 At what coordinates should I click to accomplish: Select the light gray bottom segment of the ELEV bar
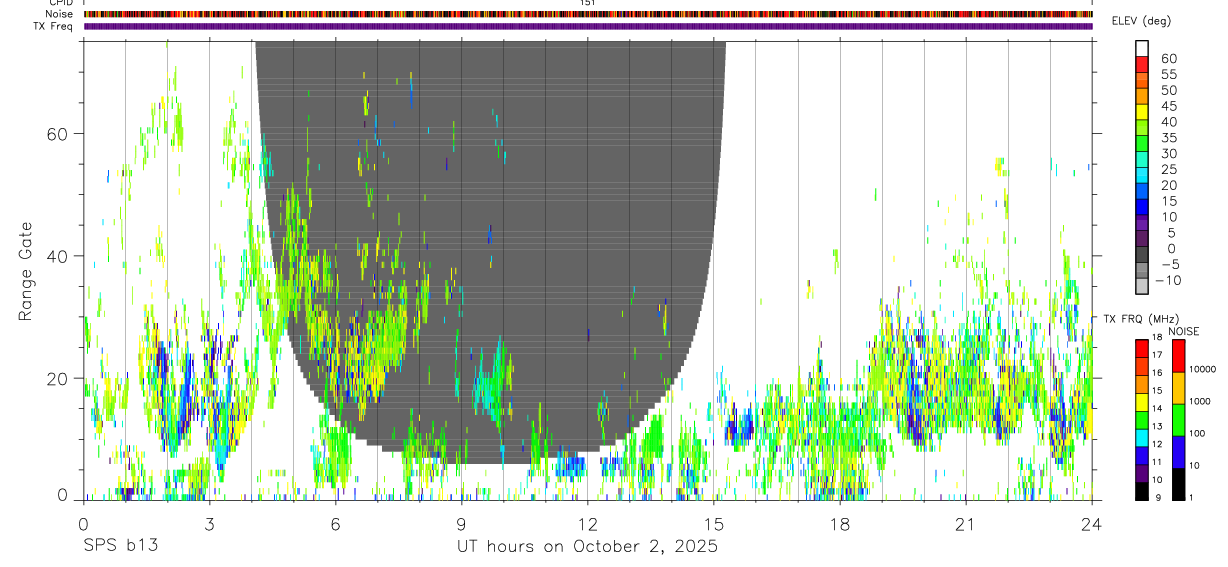coord(1142,285)
